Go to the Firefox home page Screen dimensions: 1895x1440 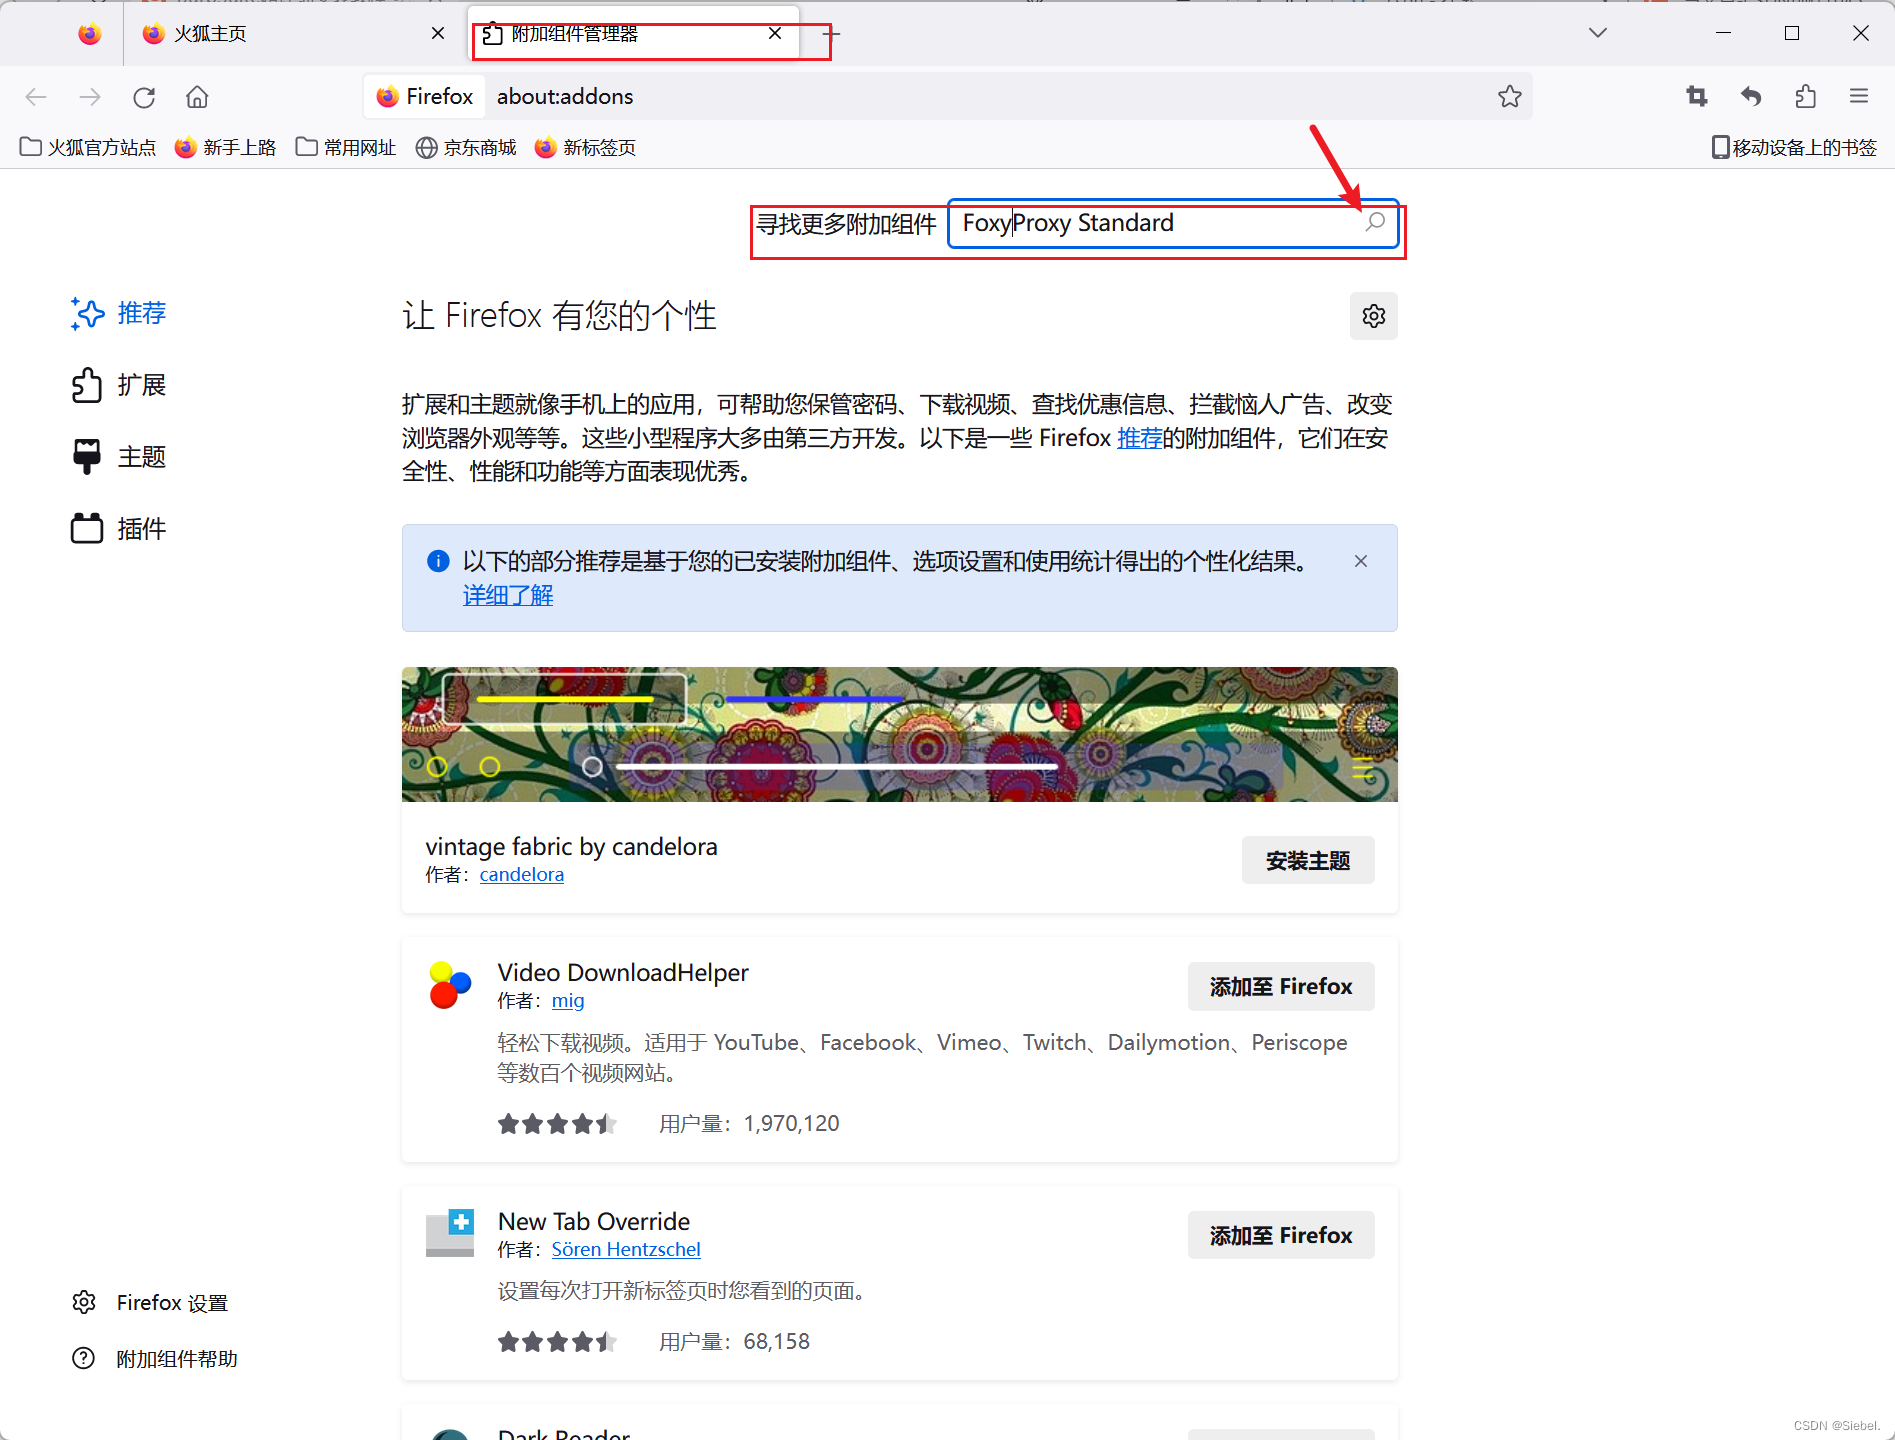tap(197, 97)
